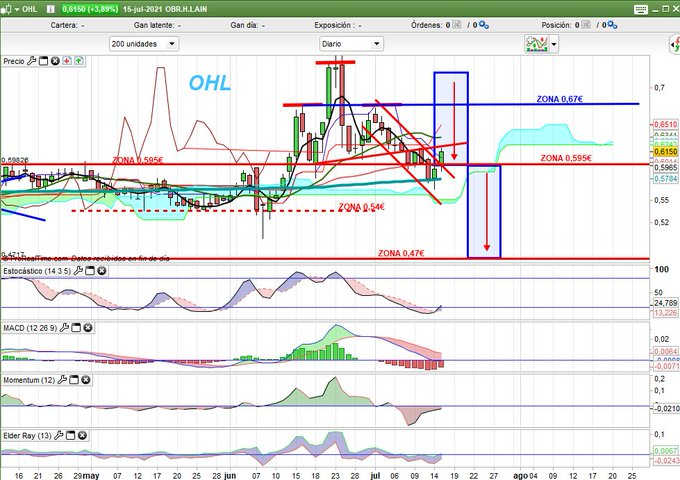The height and width of the screenshot is (480, 680).
Task: Click the red plus icon beside Precio
Action: [66, 61]
